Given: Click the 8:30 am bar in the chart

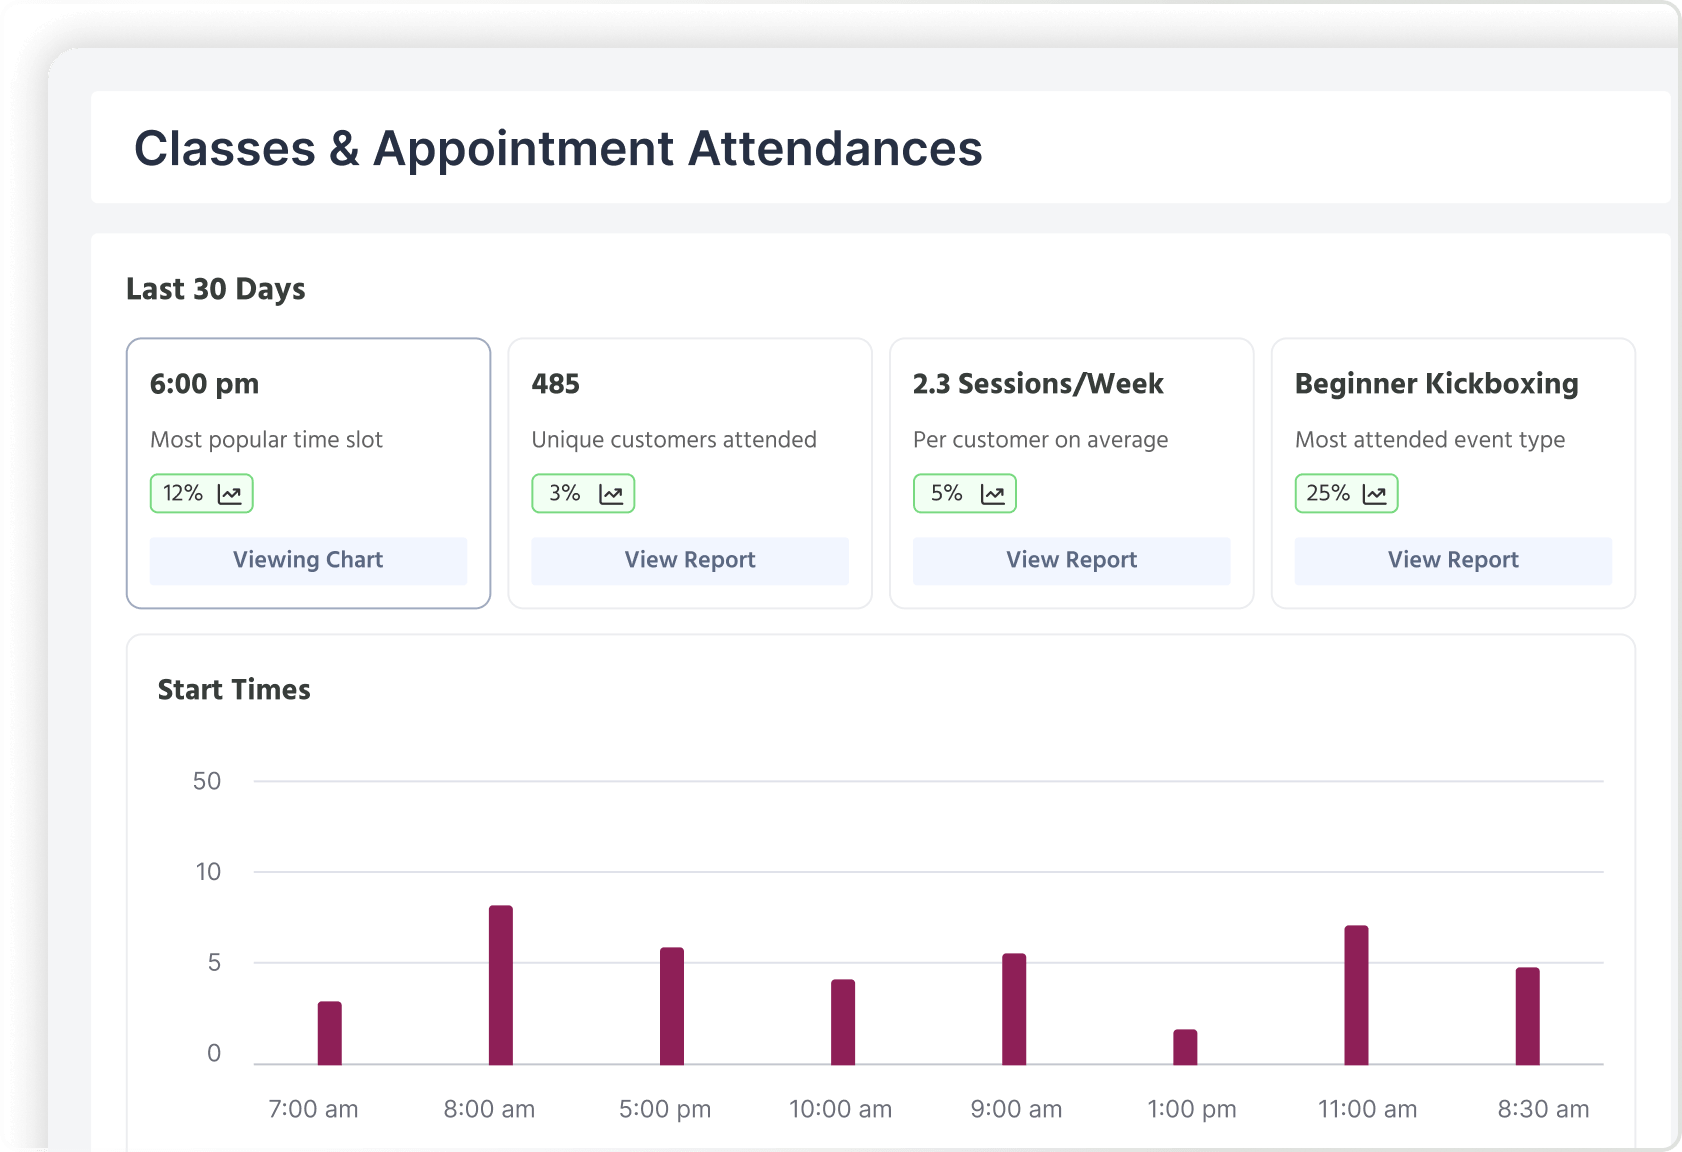Looking at the screenshot, I should (x=1527, y=1016).
